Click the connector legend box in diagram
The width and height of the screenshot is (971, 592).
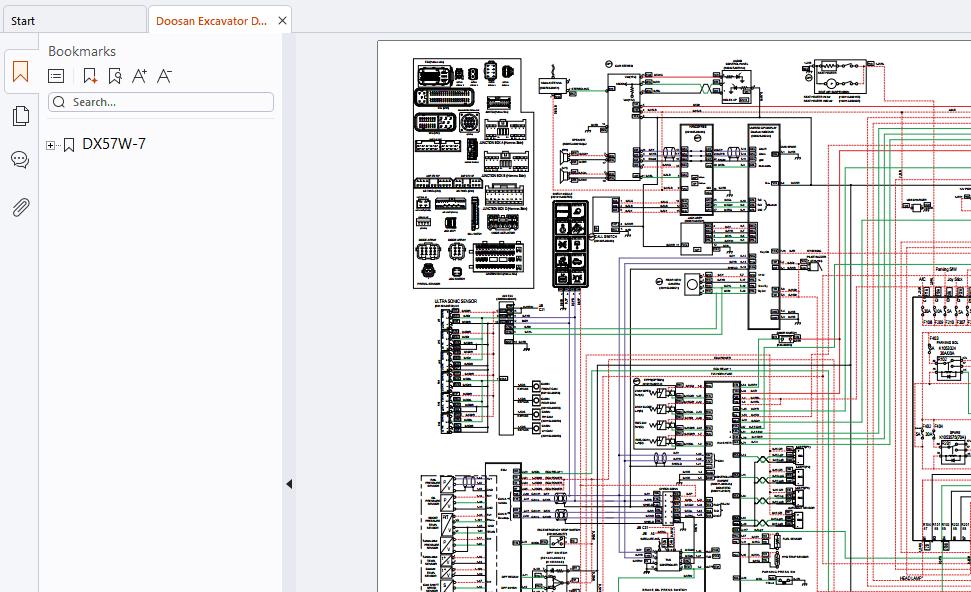(x=473, y=173)
